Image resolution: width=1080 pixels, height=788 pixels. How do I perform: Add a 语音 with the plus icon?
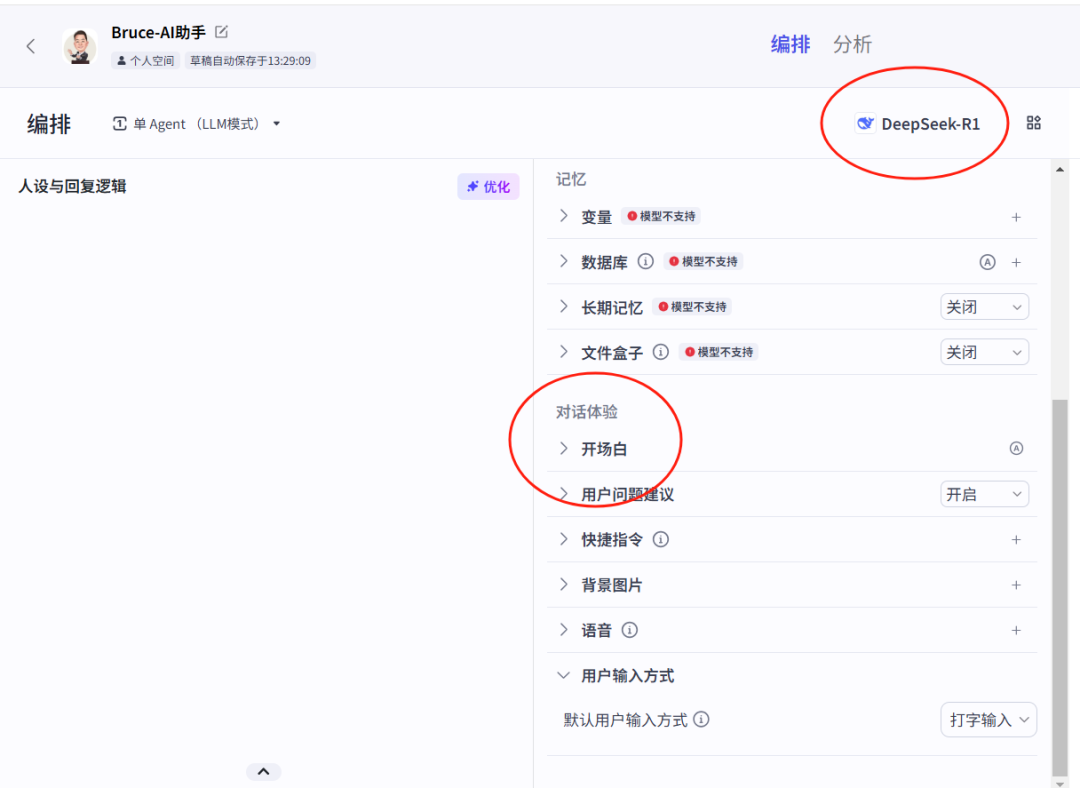pyautogui.click(x=1016, y=630)
